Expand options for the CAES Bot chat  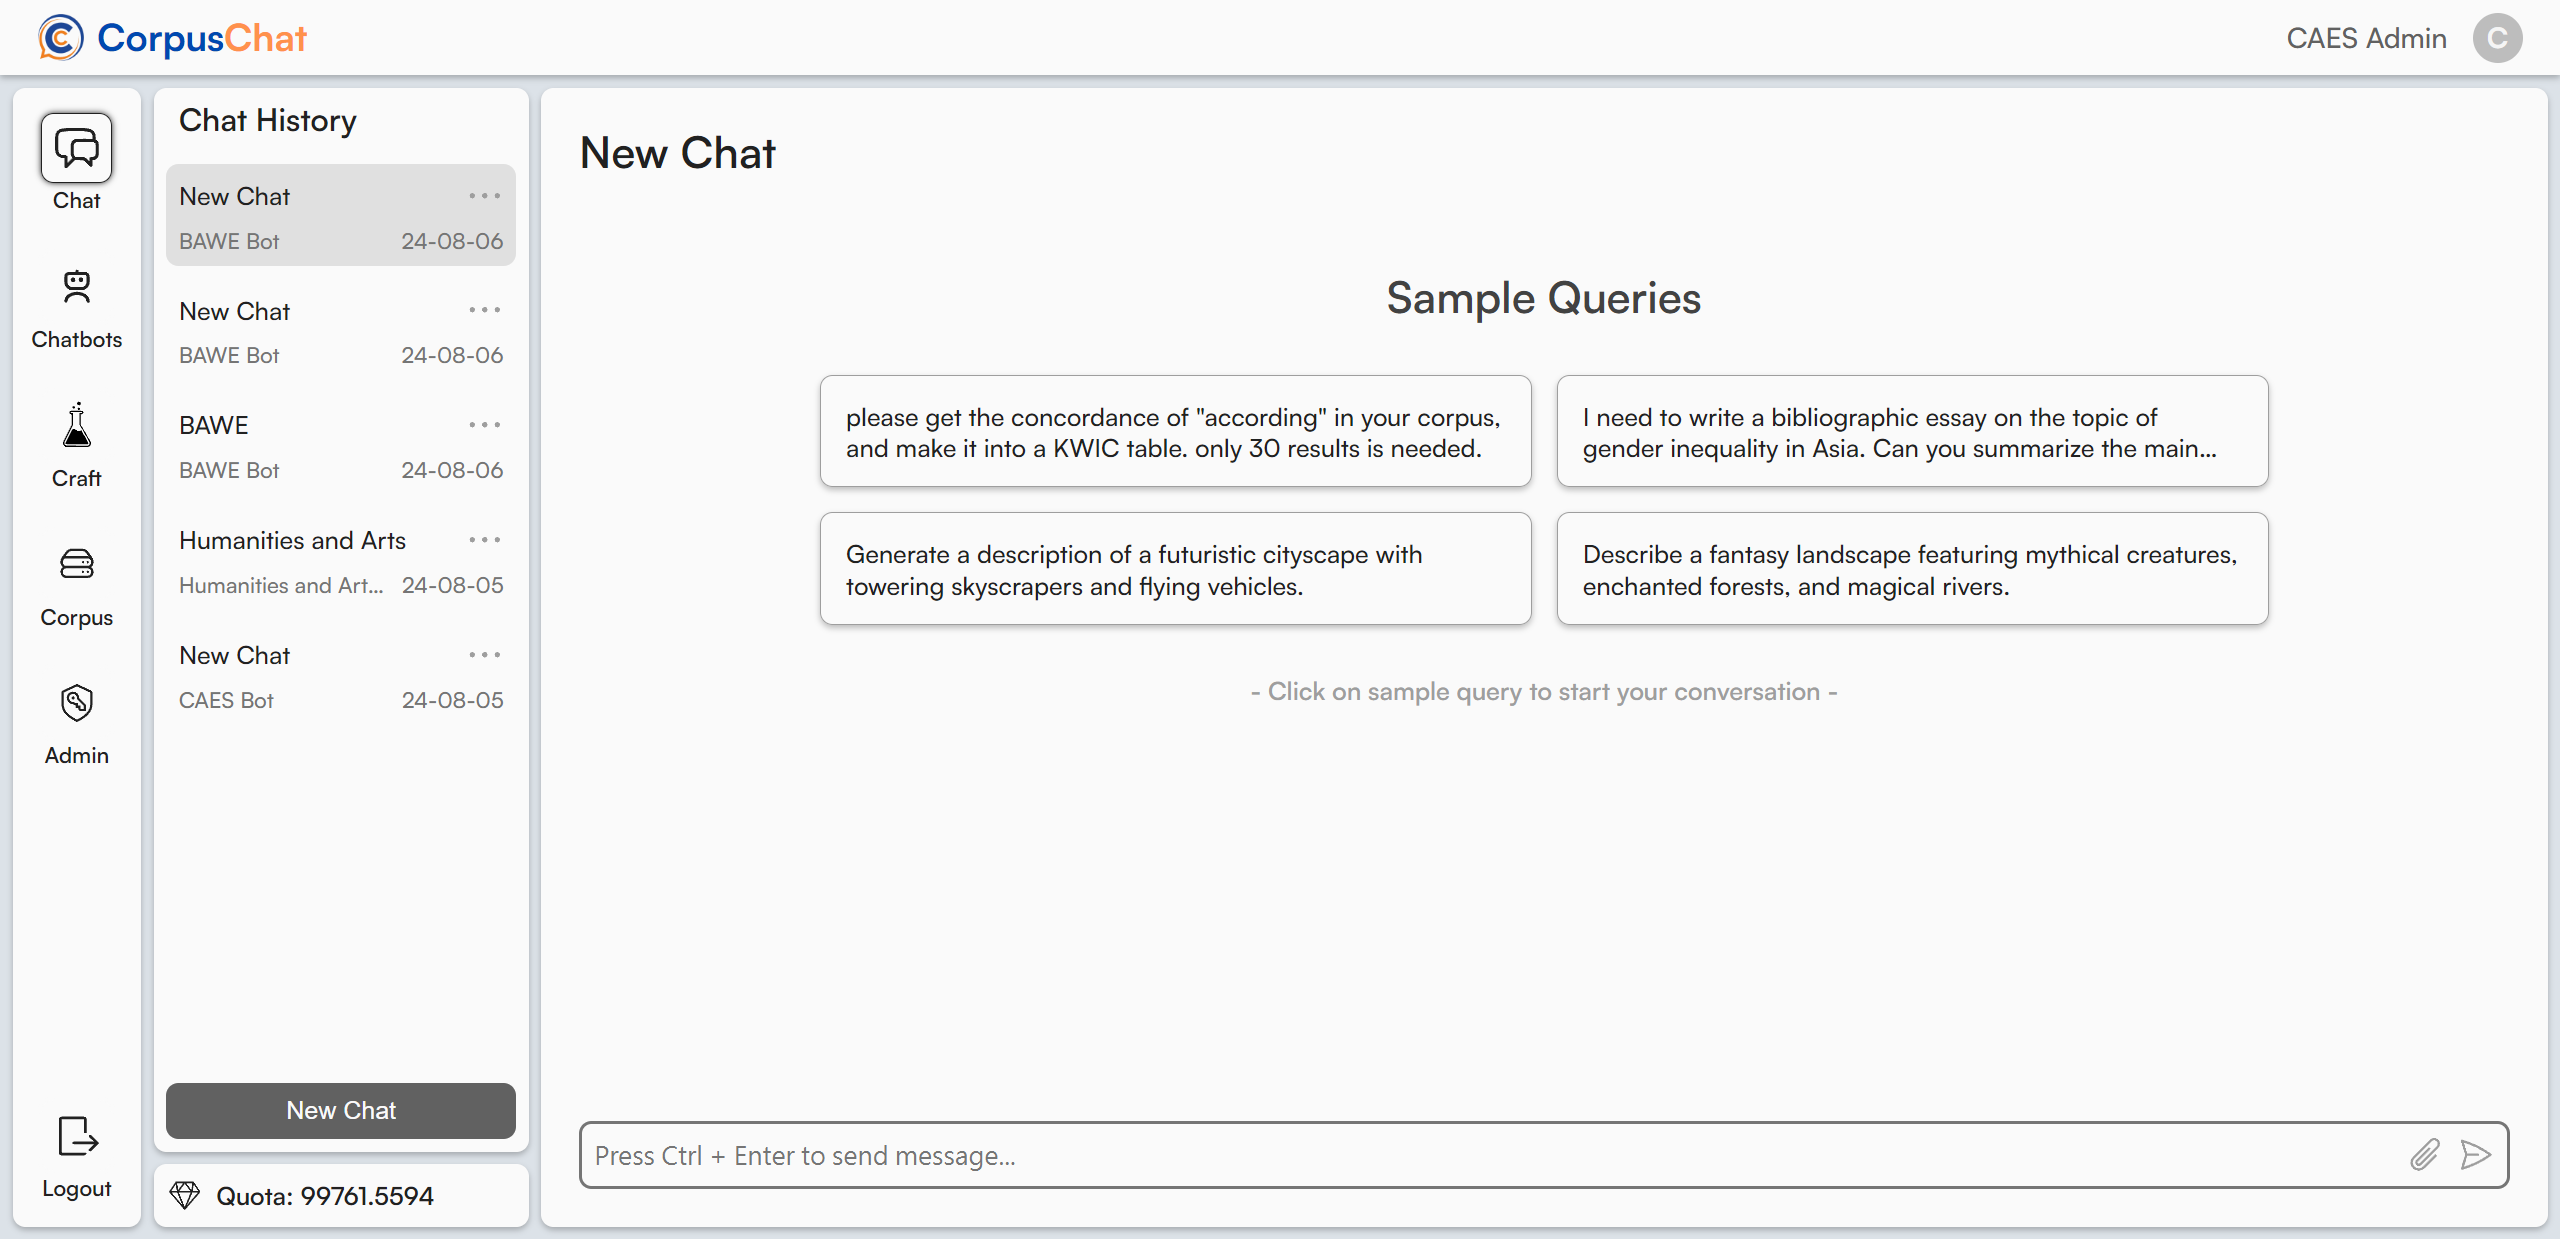pos(485,655)
